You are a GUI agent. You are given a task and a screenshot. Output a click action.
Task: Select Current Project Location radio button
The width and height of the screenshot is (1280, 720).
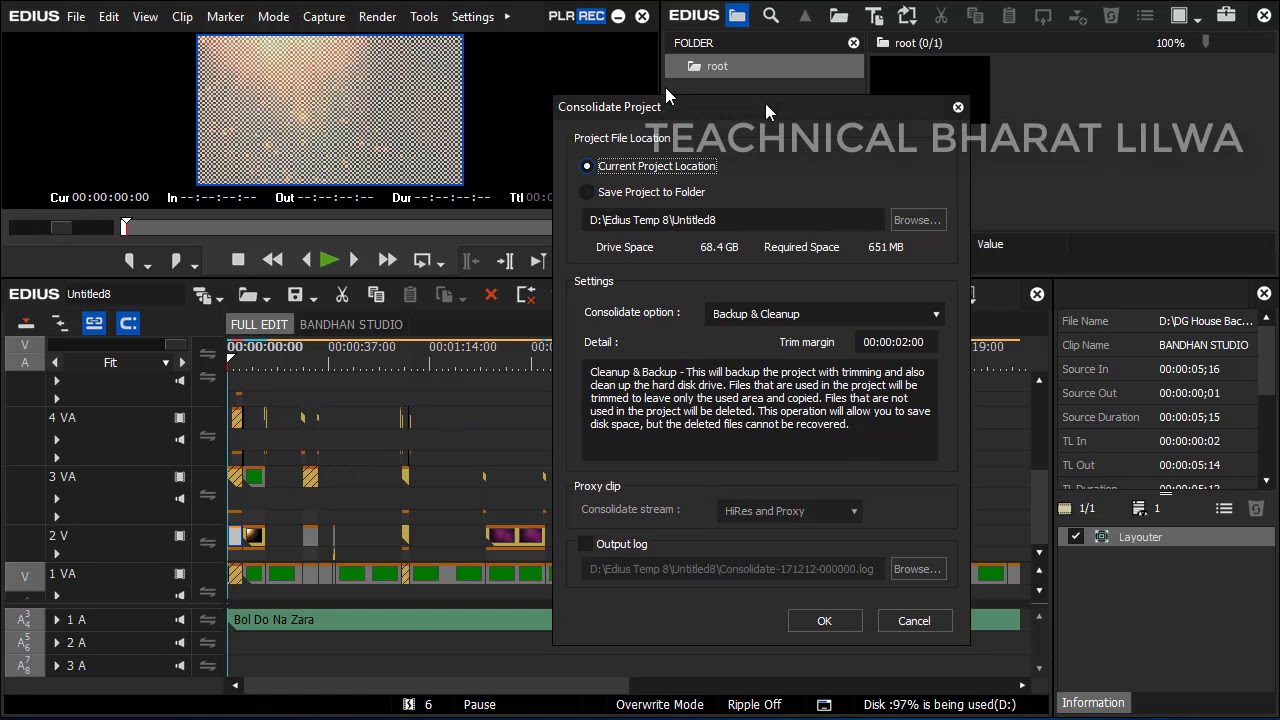(587, 166)
